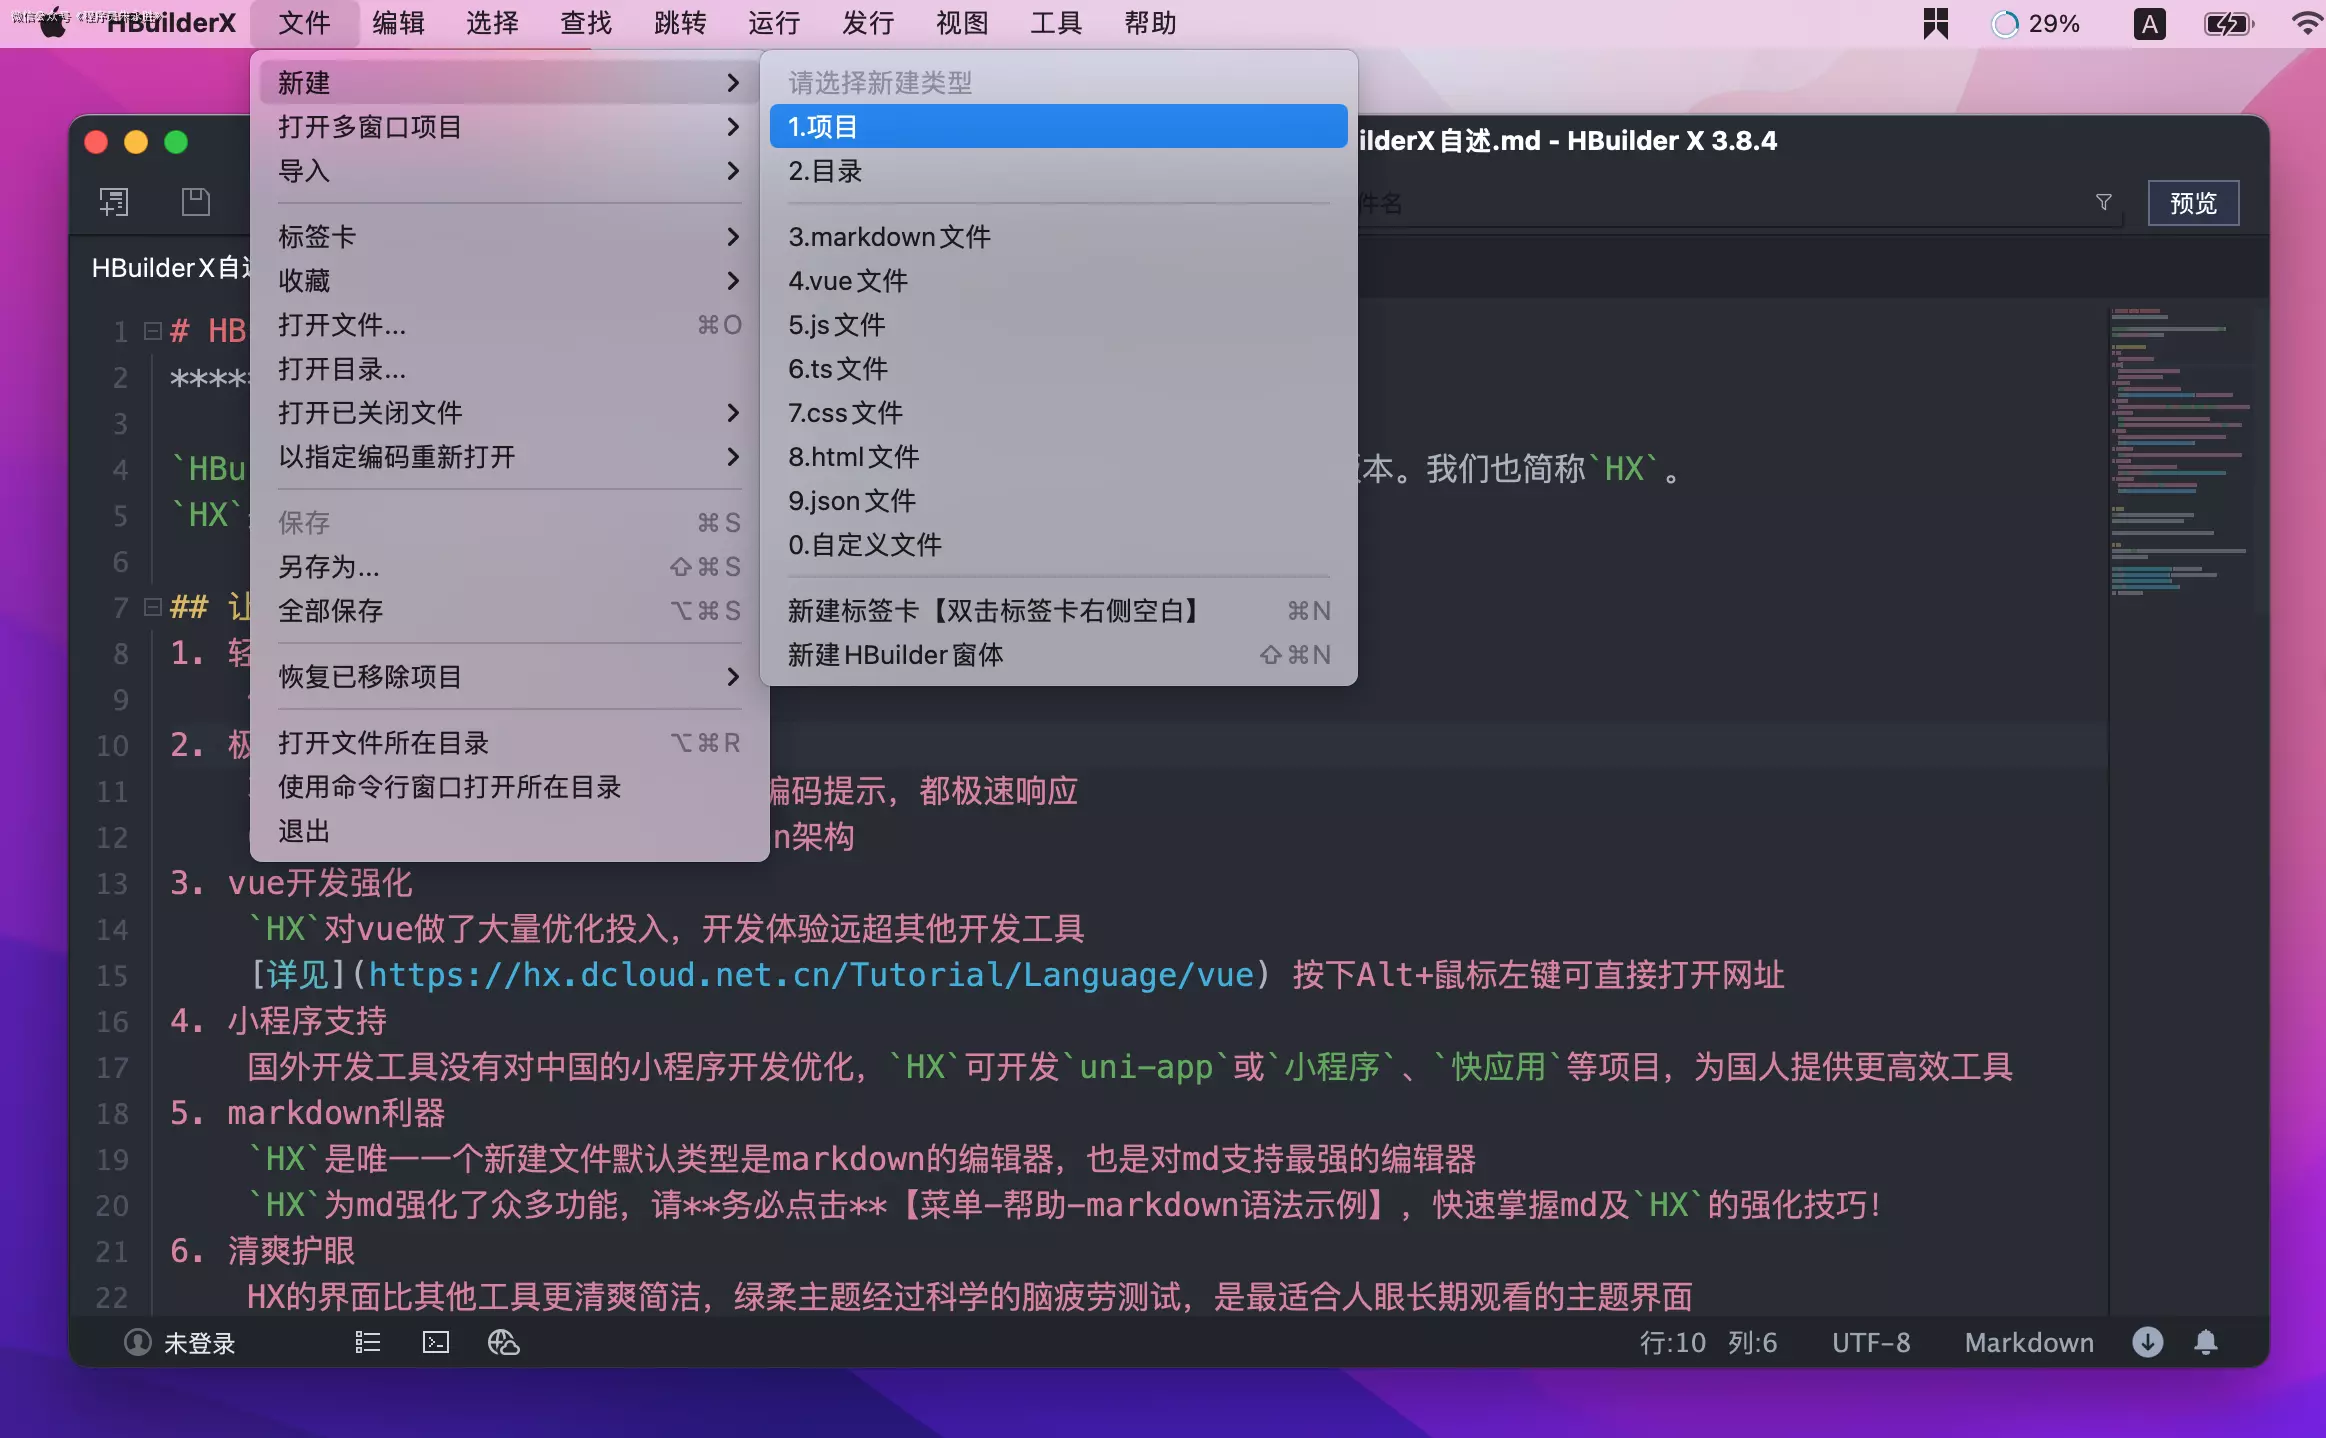Collapse the fold marker on line 1

[x=151, y=330]
